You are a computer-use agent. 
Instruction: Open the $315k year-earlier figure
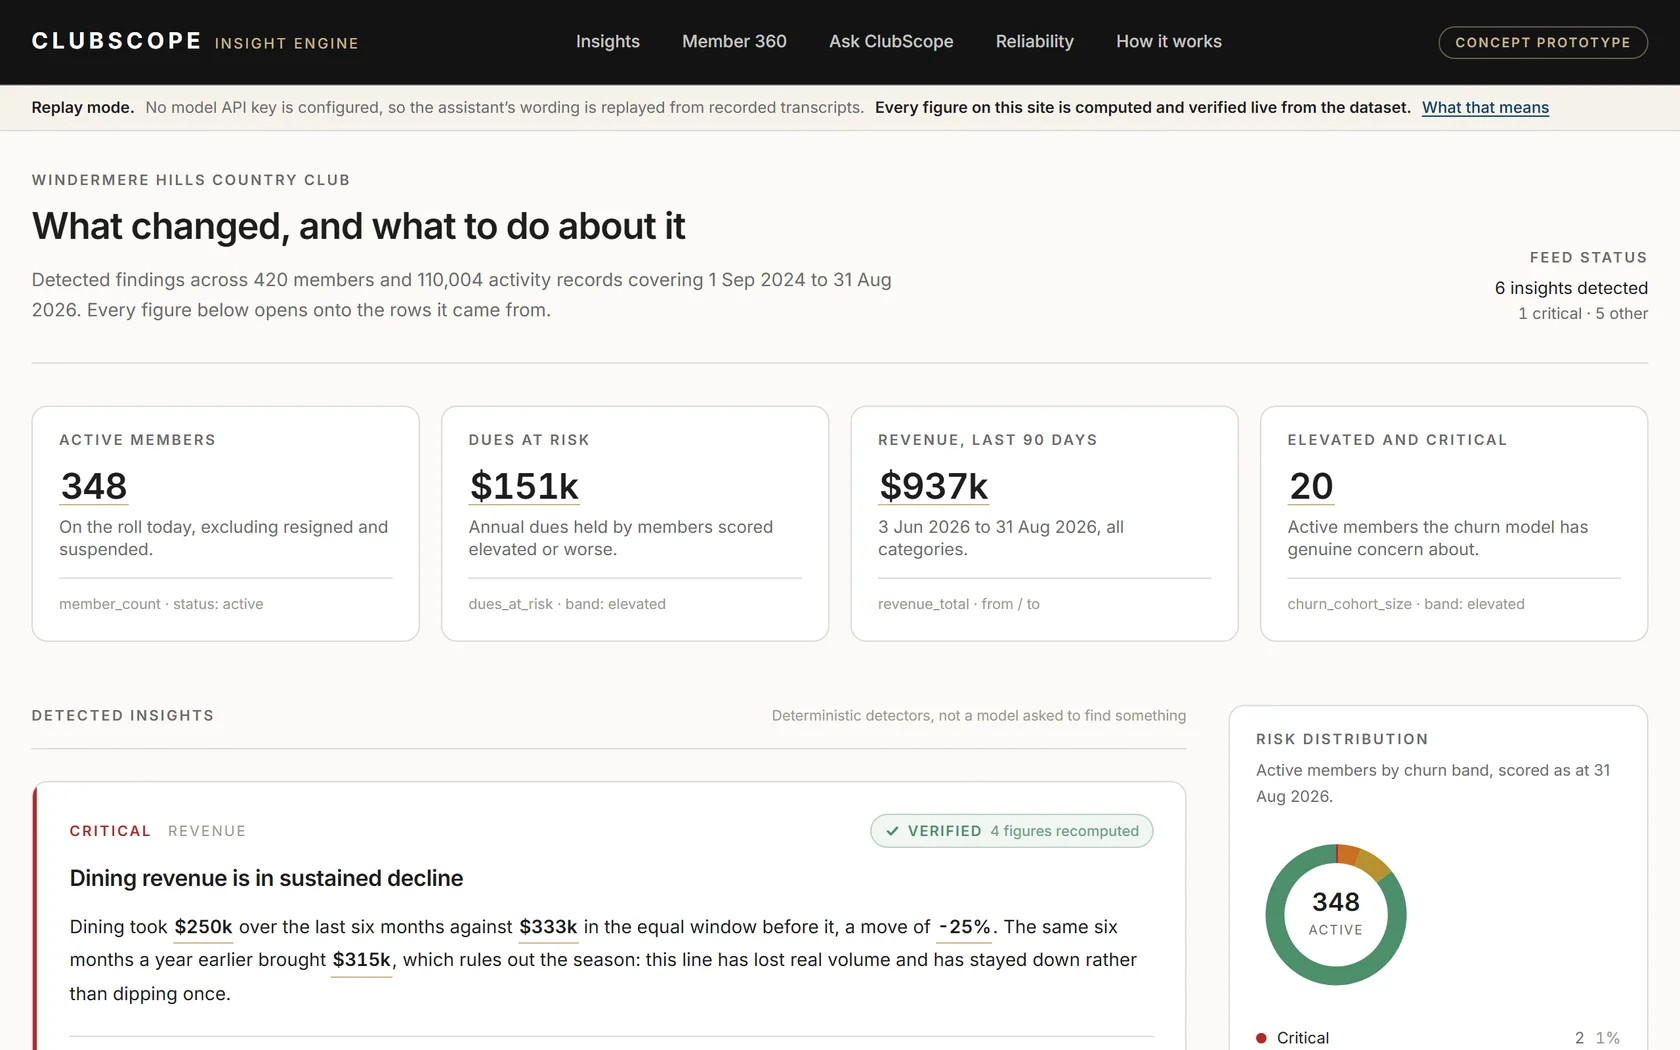(x=361, y=960)
